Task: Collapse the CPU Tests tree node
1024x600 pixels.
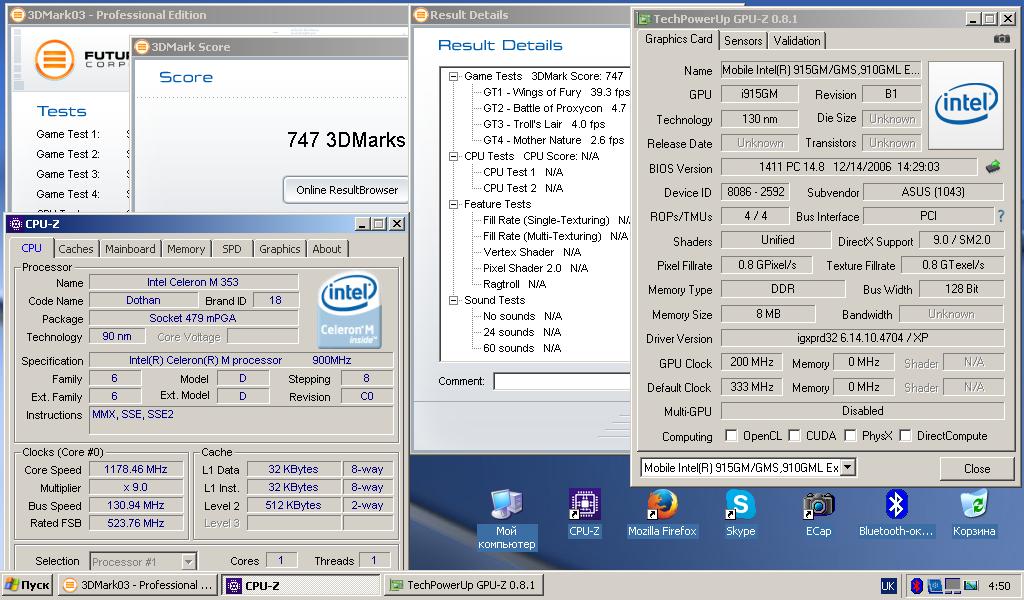Action: [x=453, y=156]
